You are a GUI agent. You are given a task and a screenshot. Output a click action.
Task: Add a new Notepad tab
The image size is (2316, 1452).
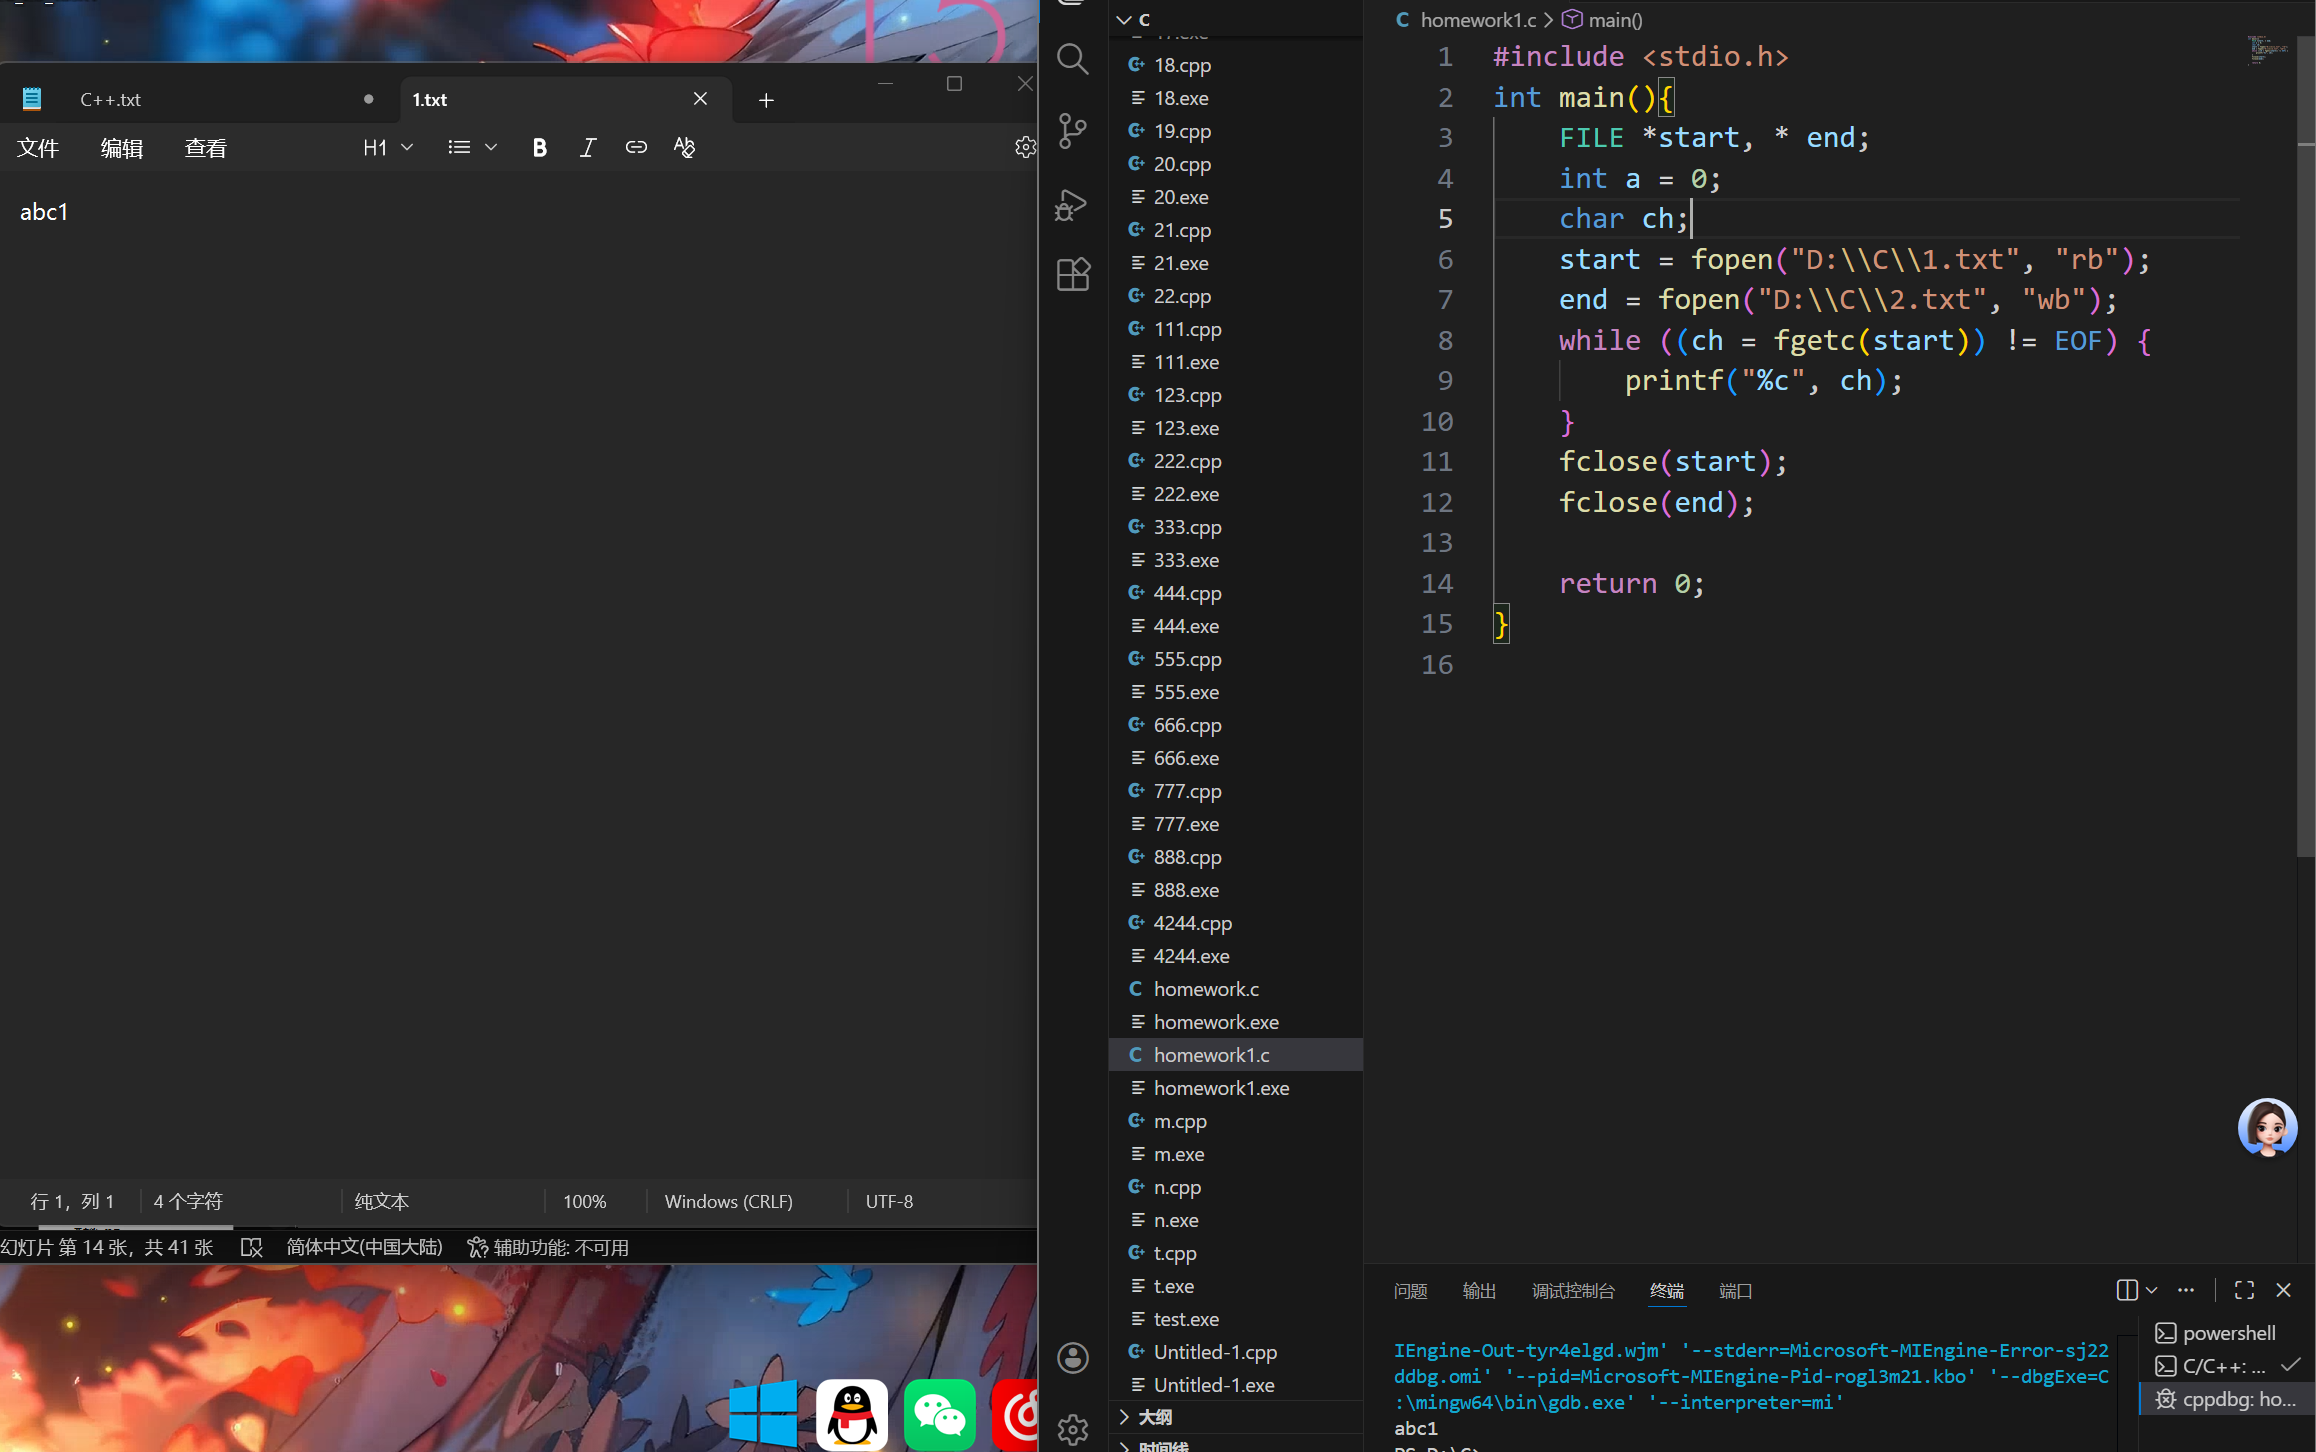coord(766,100)
